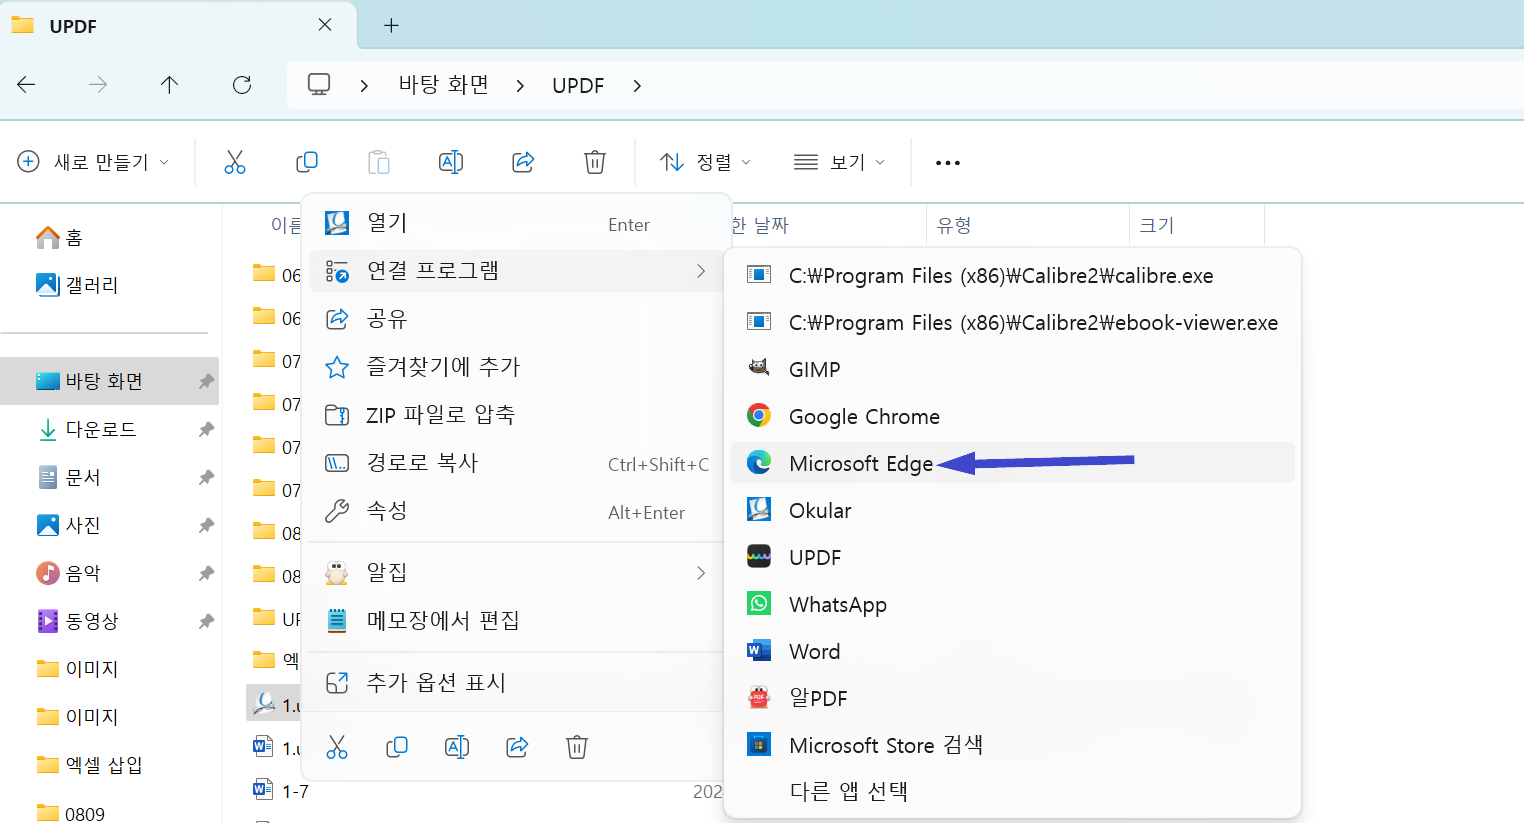Select the 1-7 Word file
The image size is (1524, 823).
pyautogui.click(x=281, y=790)
